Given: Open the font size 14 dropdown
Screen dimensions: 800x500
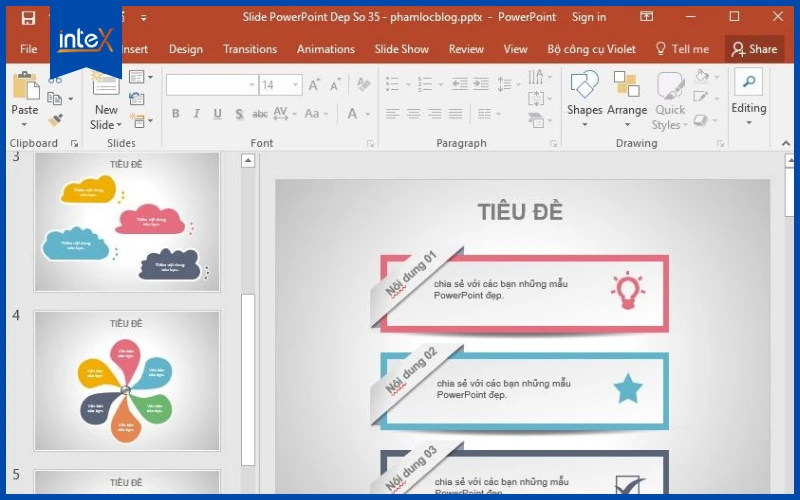Looking at the screenshot, I should coord(295,85).
